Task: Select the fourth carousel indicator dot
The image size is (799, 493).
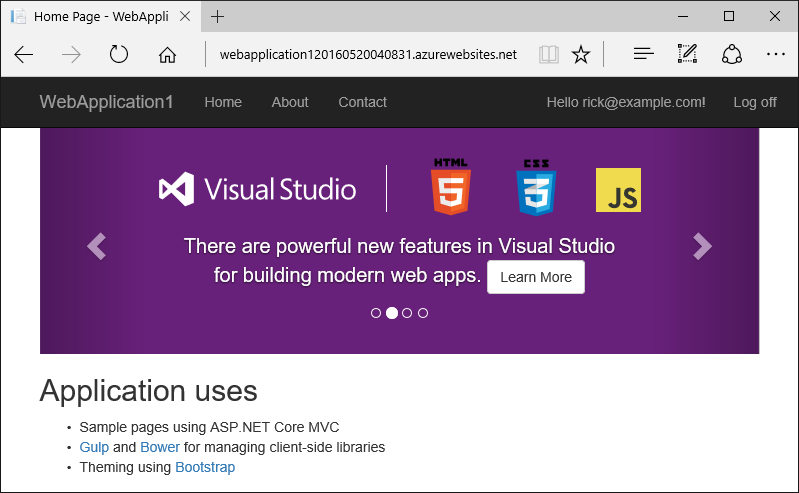Action: coord(423,313)
